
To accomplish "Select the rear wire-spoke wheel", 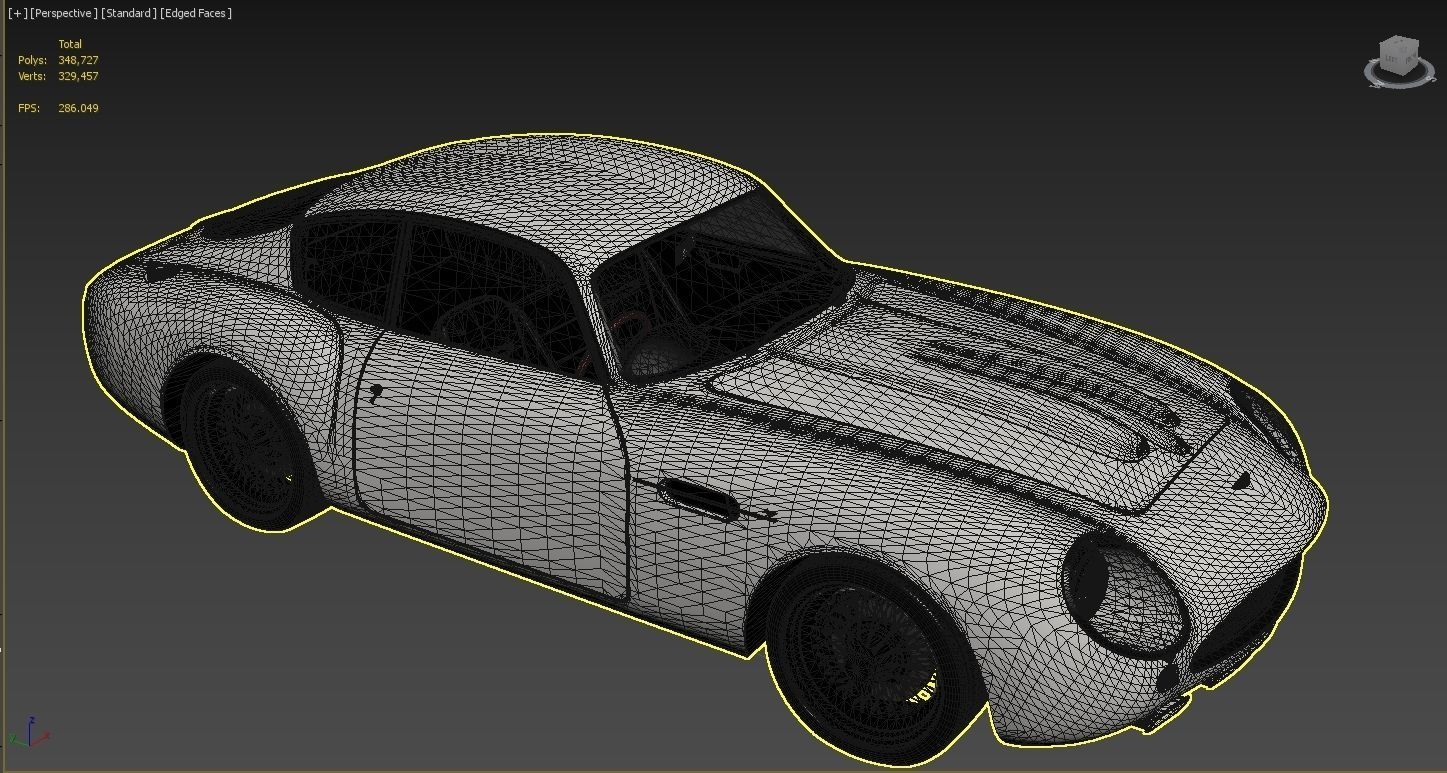I will [x=244, y=445].
